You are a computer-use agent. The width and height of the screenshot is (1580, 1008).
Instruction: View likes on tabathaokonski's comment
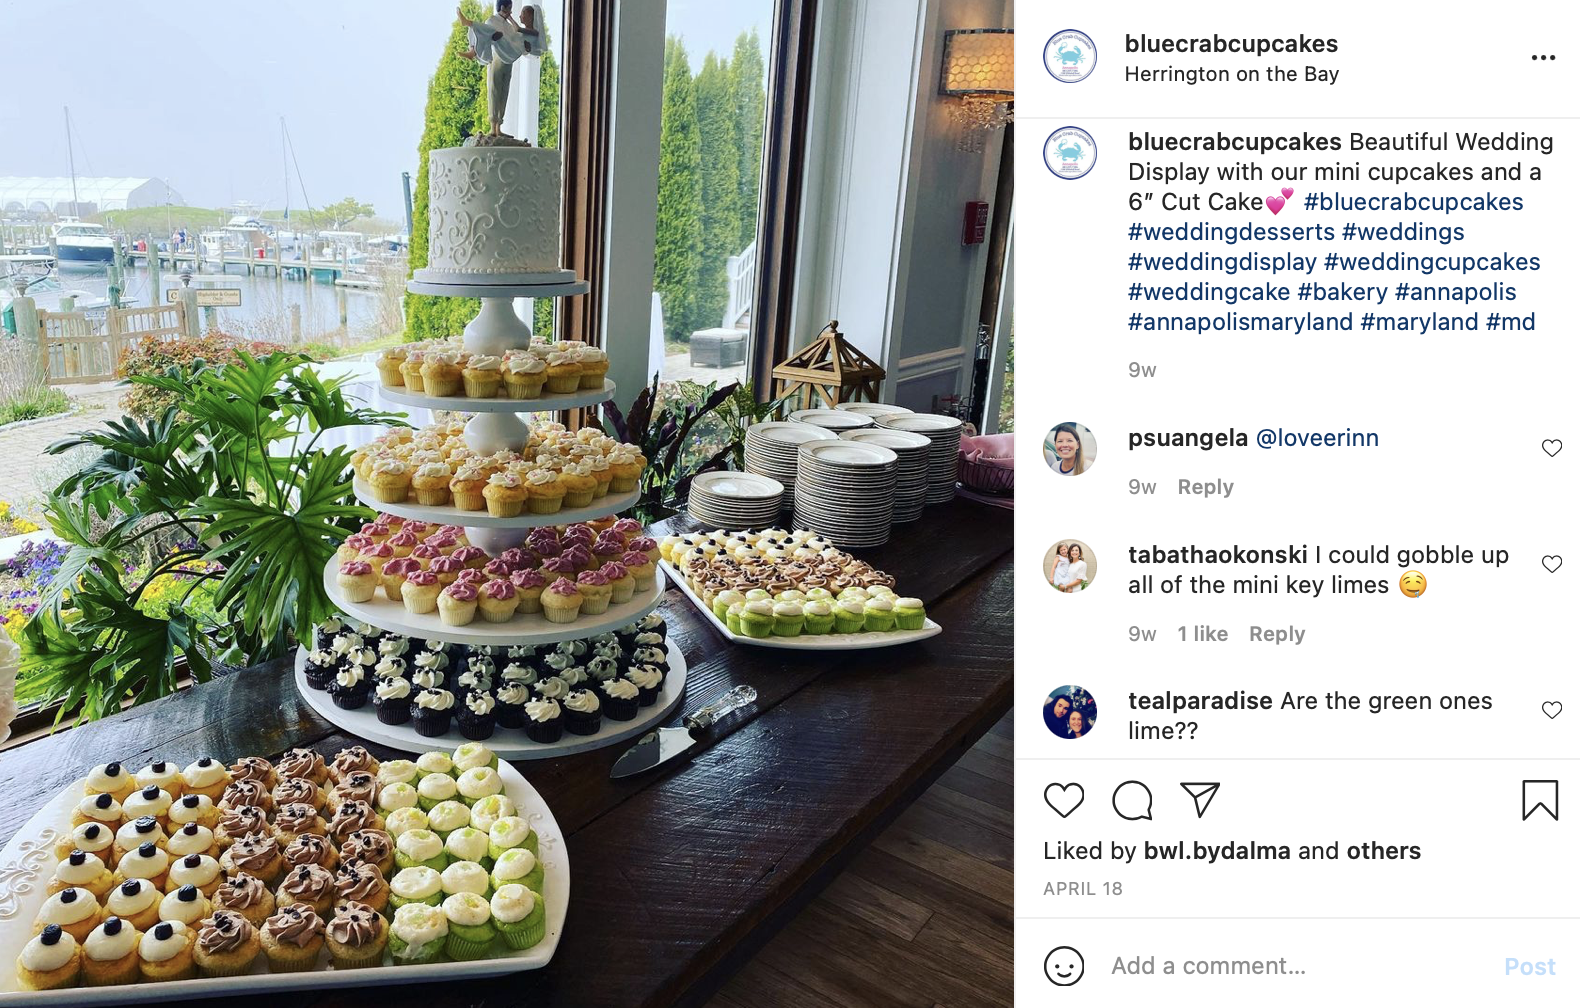[x=1202, y=634]
